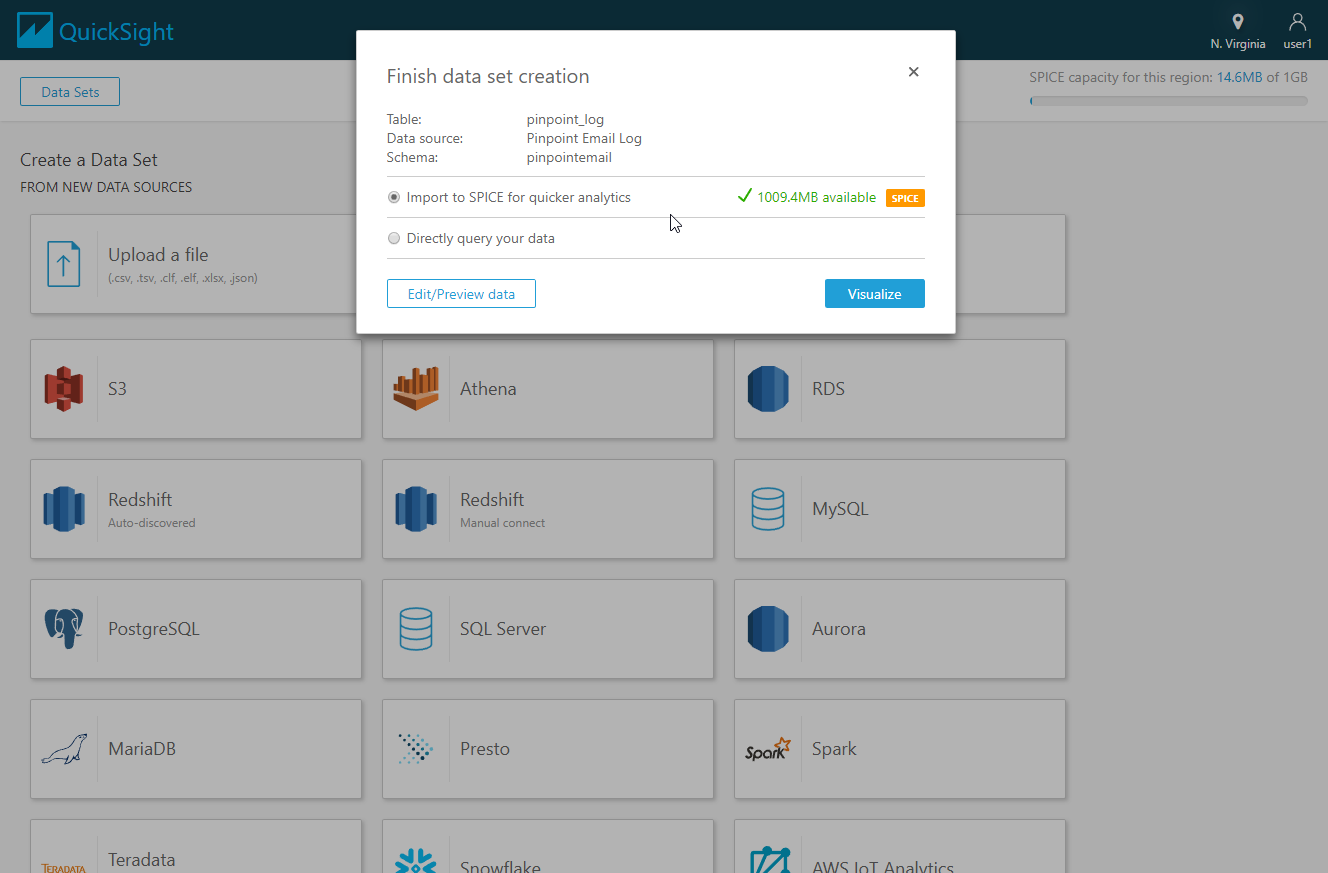This screenshot has width=1328, height=873.
Task: Select Import to SPICE radio button
Action: tap(394, 198)
